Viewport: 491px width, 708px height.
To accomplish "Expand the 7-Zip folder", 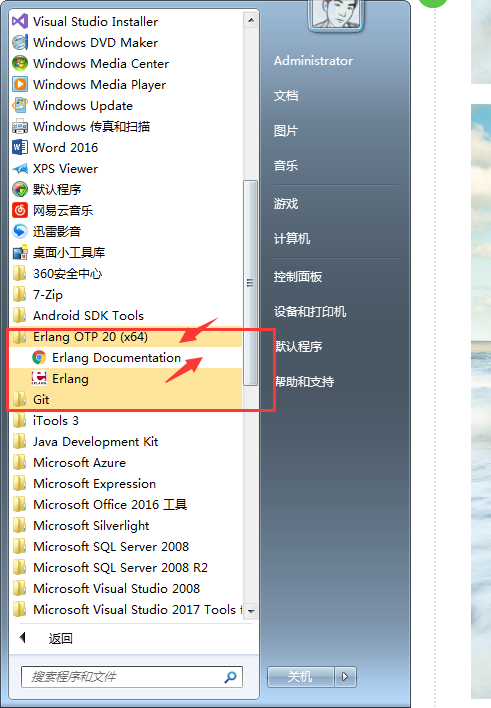I will tap(125, 294).
